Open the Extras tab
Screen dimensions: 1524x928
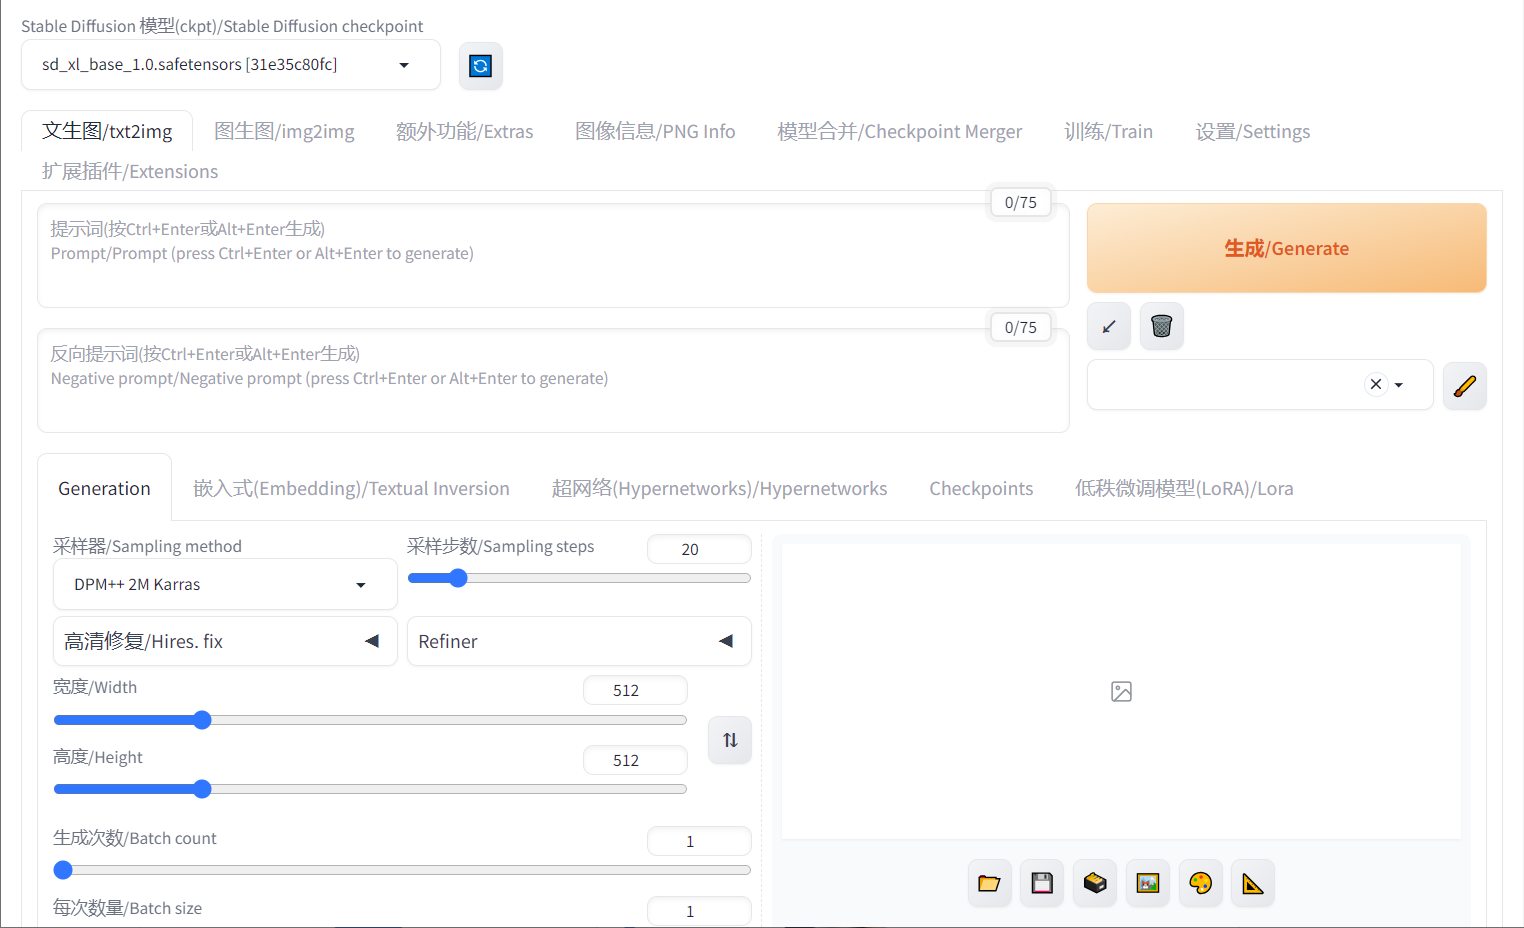(464, 131)
